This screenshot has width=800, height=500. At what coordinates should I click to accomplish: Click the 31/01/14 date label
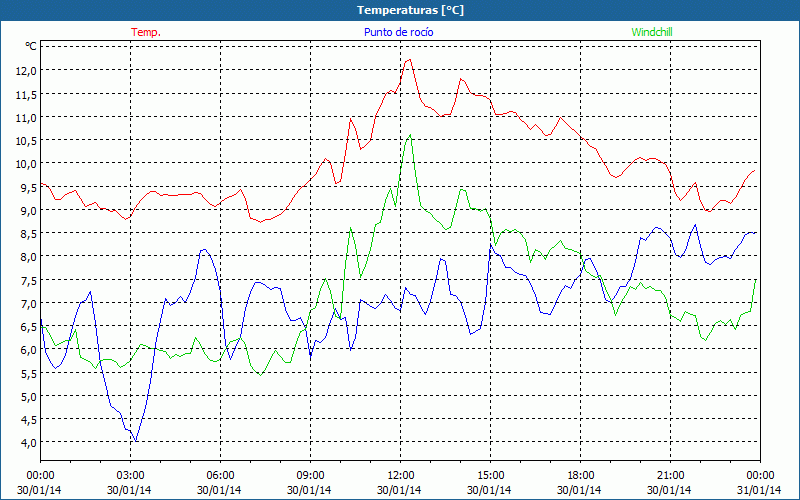pos(759,490)
